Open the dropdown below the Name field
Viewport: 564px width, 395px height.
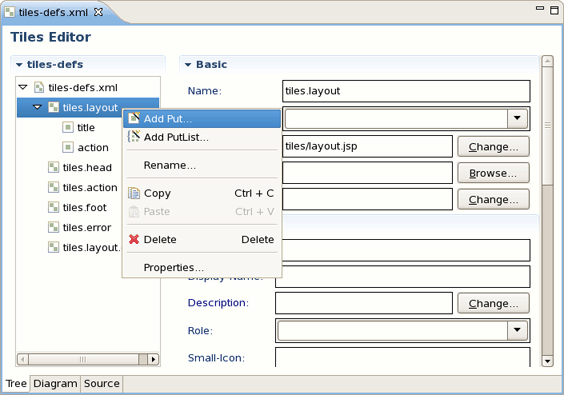517,118
